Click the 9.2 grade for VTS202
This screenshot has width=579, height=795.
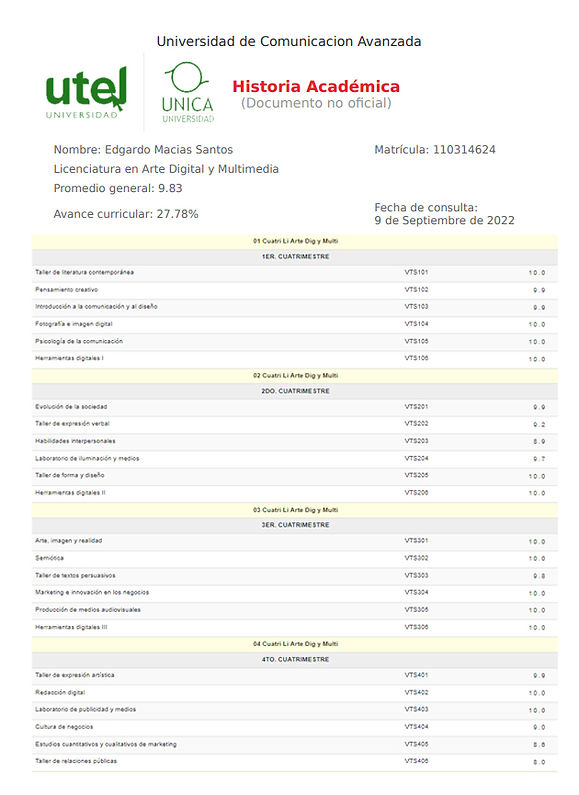[539, 425]
